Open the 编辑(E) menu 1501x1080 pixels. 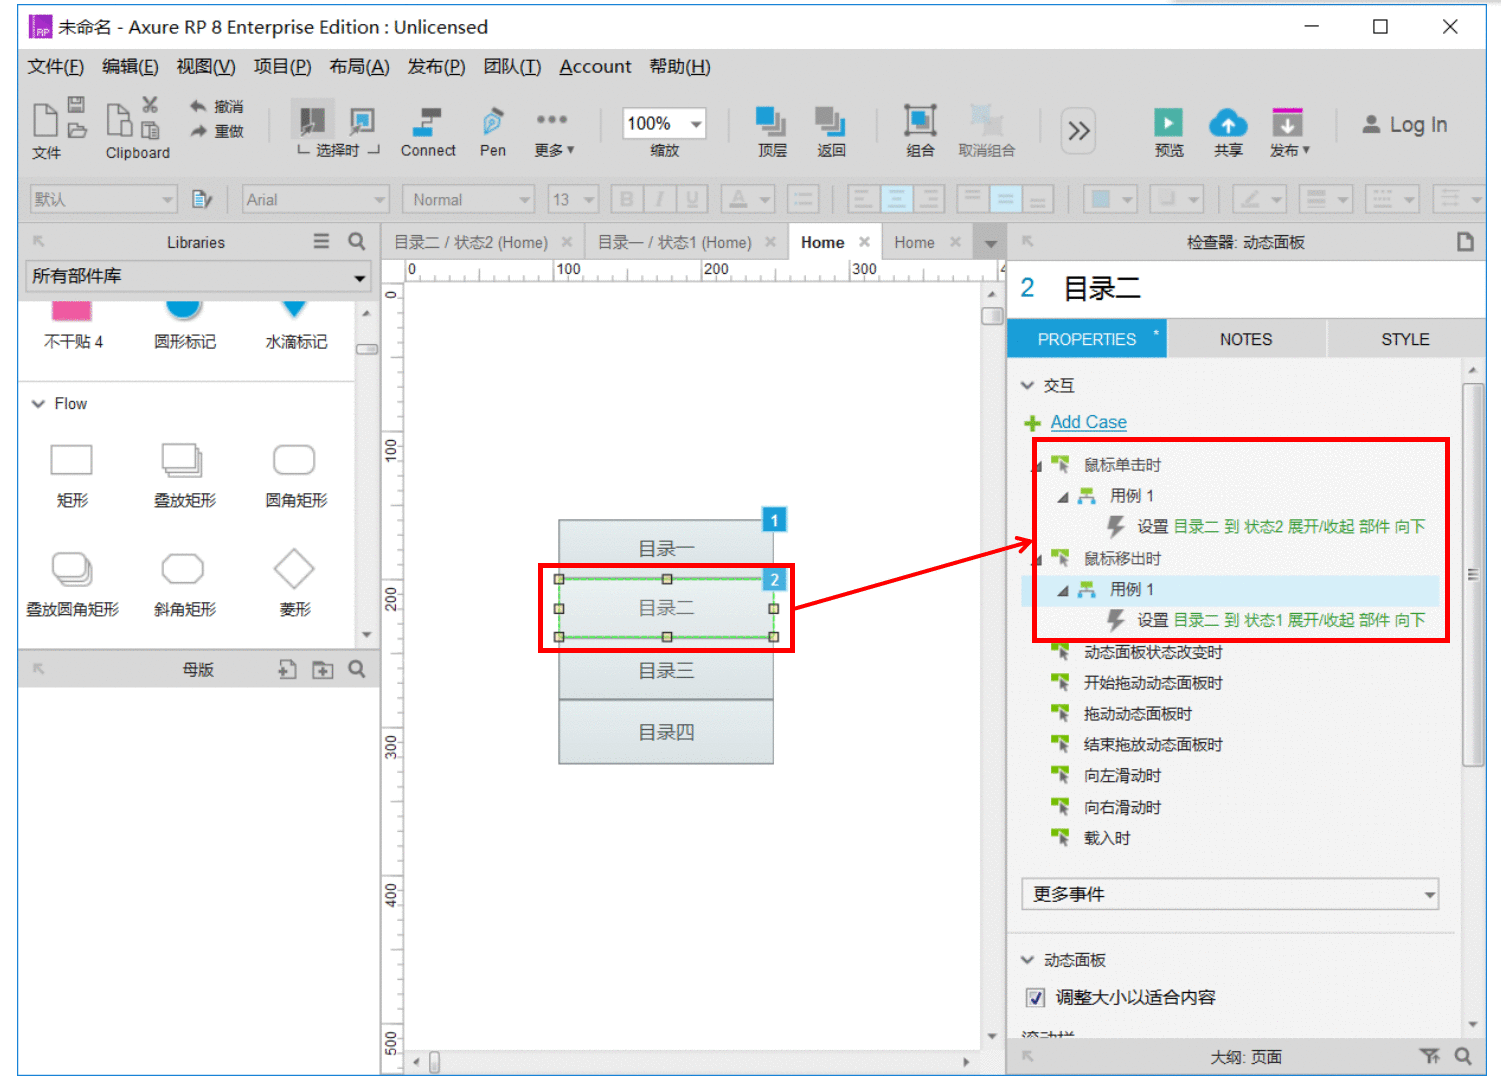pyautogui.click(x=130, y=67)
